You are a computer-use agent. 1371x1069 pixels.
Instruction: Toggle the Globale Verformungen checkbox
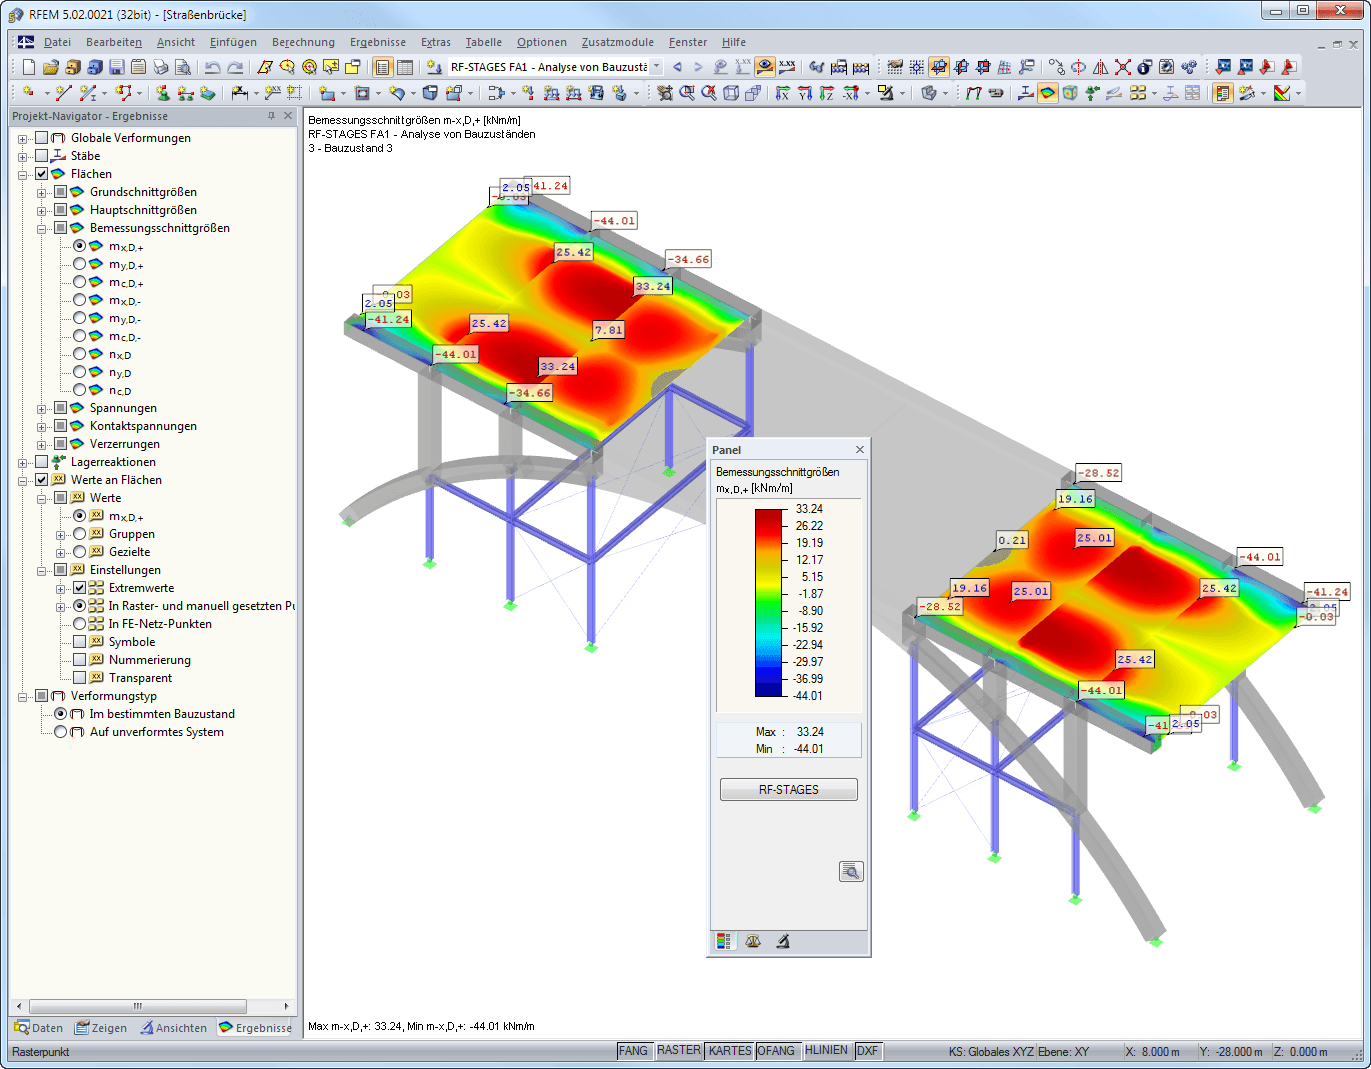41,138
